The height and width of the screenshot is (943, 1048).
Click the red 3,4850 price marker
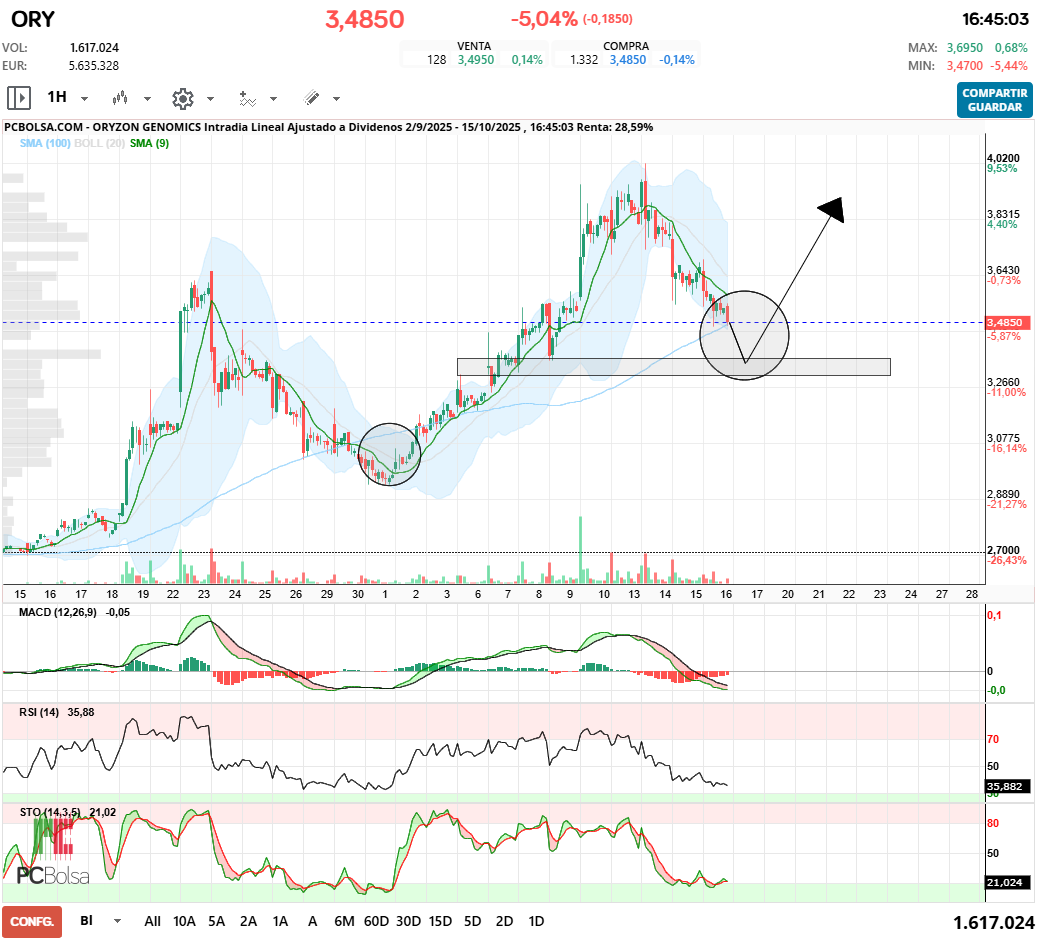(x=1004, y=323)
